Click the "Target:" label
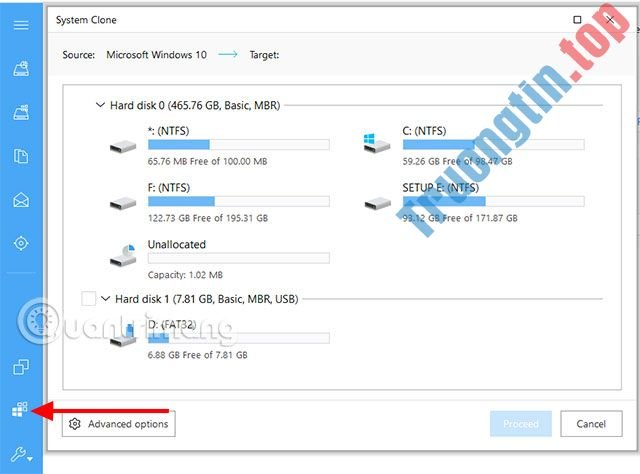Viewport: 640px width, 474px height. click(264, 55)
